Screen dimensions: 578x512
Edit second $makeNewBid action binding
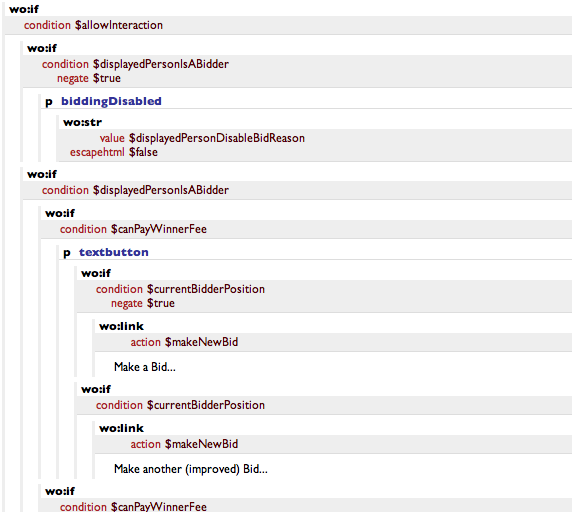click(201, 445)
